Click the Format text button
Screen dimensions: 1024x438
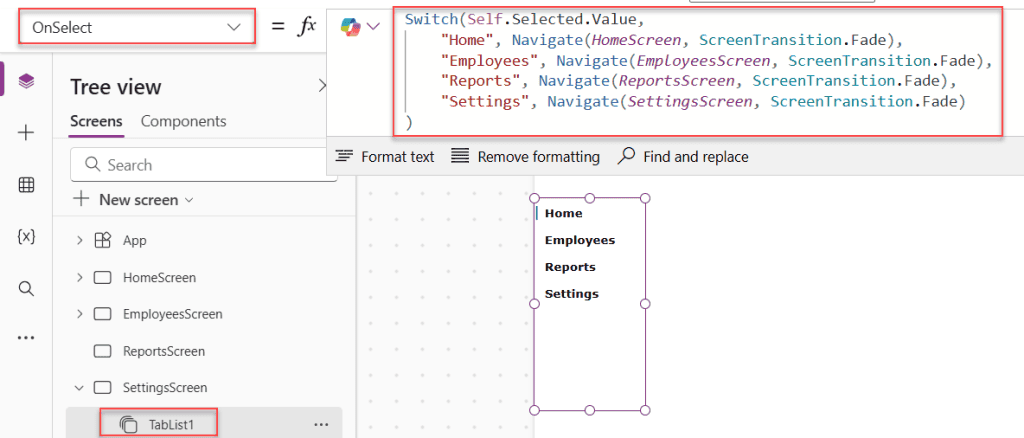pyautogui.click(x=385, y=157)
